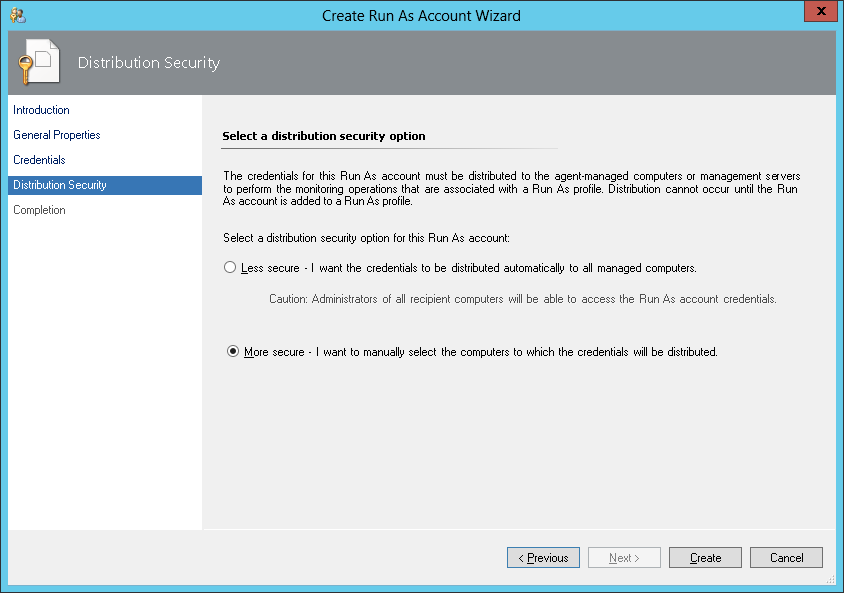Click the credentials distribution description paragraph
Screen dimensions: 844x593
point(510,188)
